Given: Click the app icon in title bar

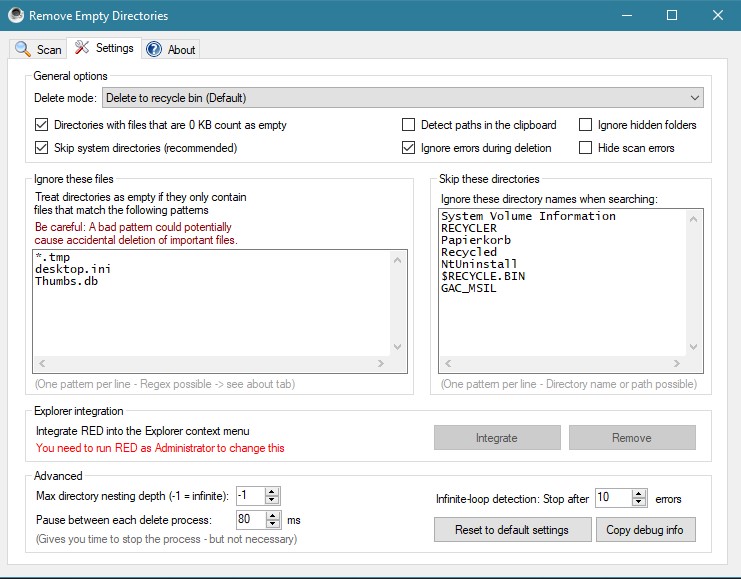Looking at the screenshot, I should 15,16.
